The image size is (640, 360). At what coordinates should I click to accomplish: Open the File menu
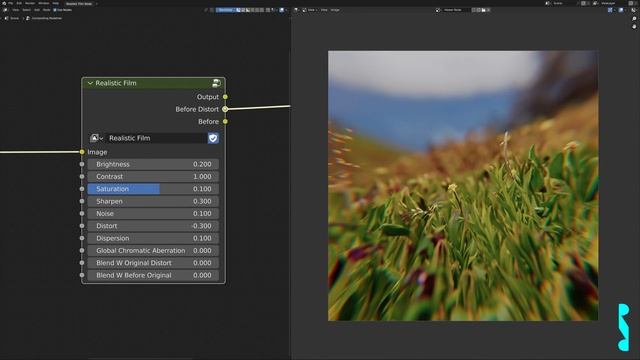click(x=11, y=3)
